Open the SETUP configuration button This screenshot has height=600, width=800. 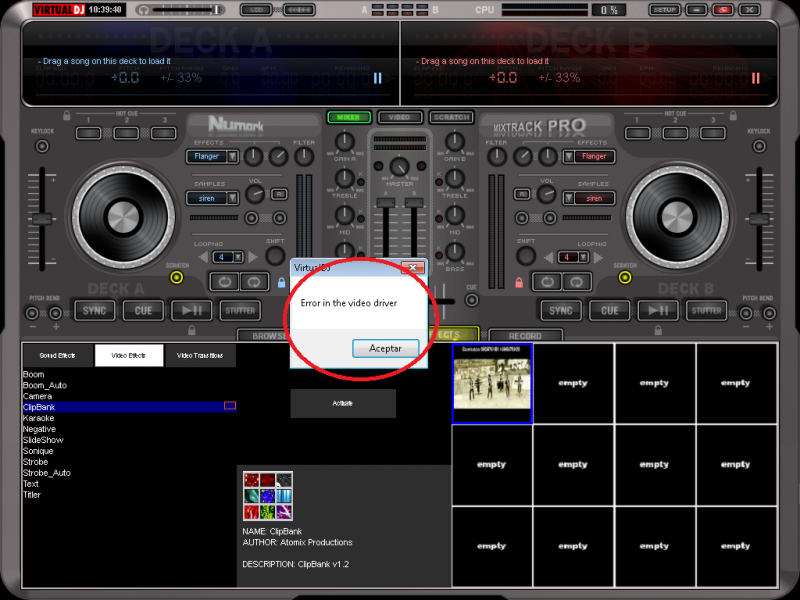click(x=664, y=10)
